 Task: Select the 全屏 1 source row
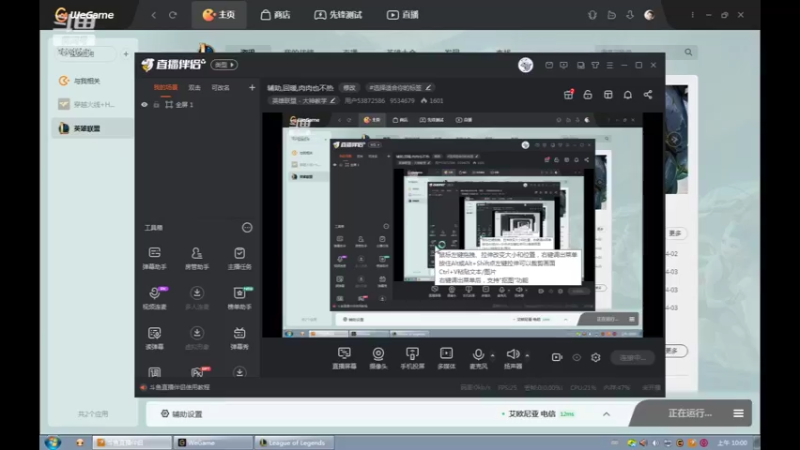pyautogui.click(x=197, y=105)
